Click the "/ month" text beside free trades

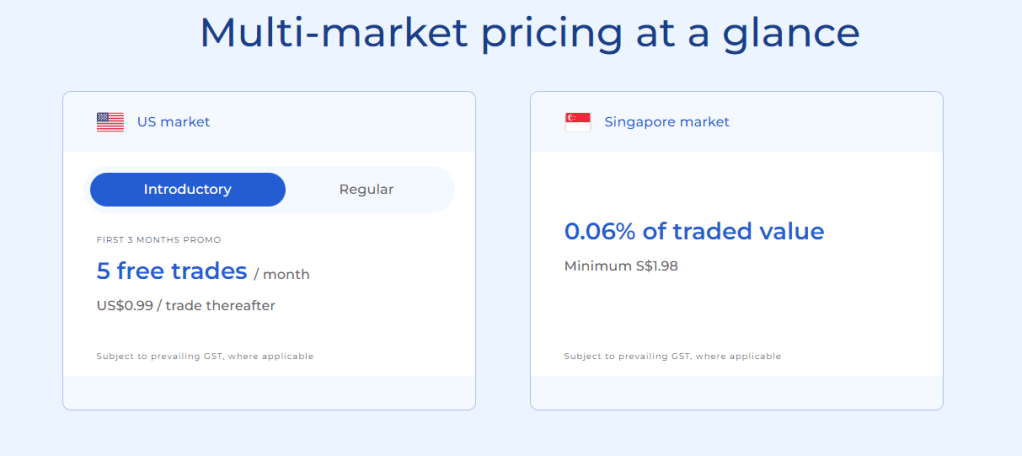click(x=281, y=274)
